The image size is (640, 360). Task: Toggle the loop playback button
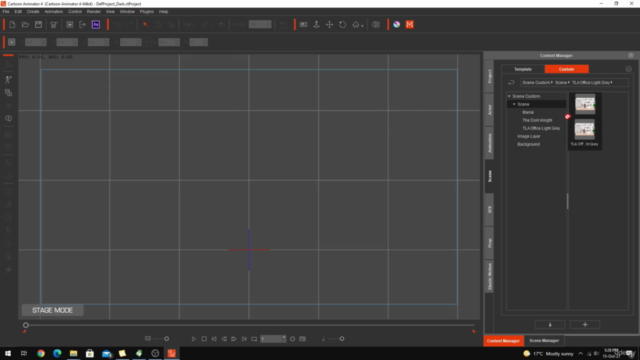(x=254, y=339)
